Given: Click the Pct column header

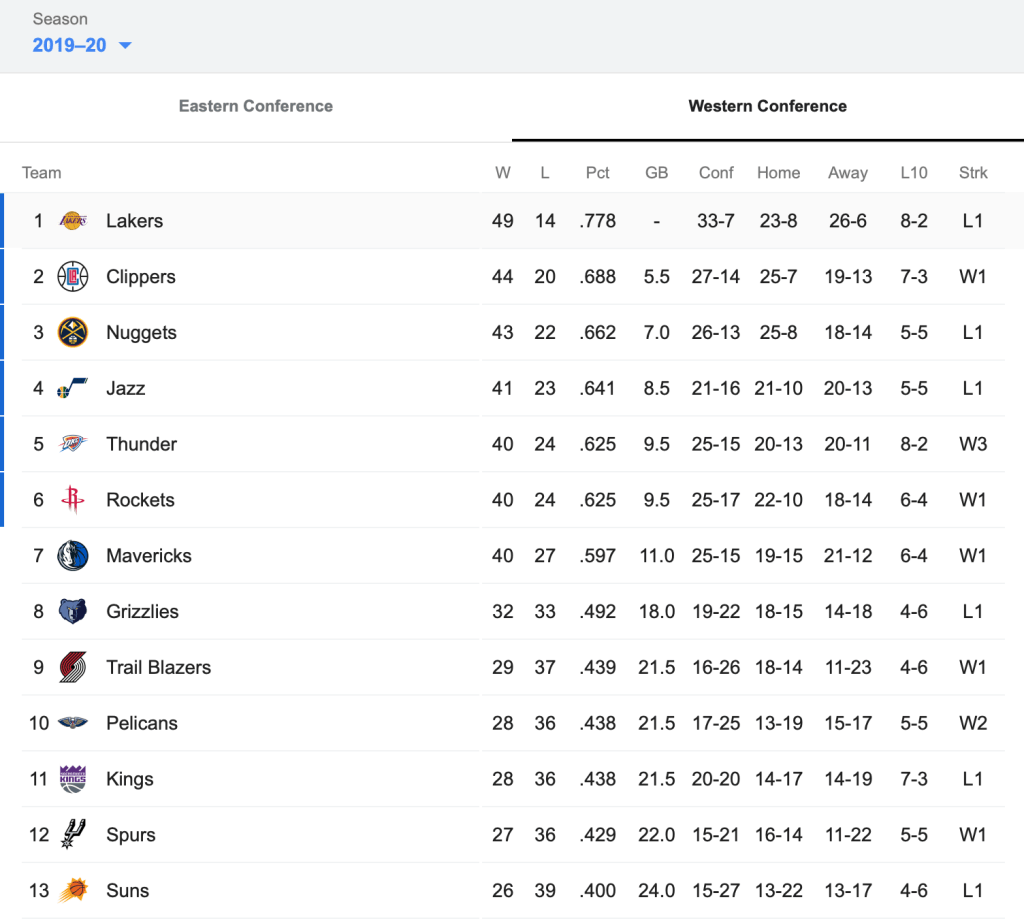Looking at the screenshot, I should point(597,173).
